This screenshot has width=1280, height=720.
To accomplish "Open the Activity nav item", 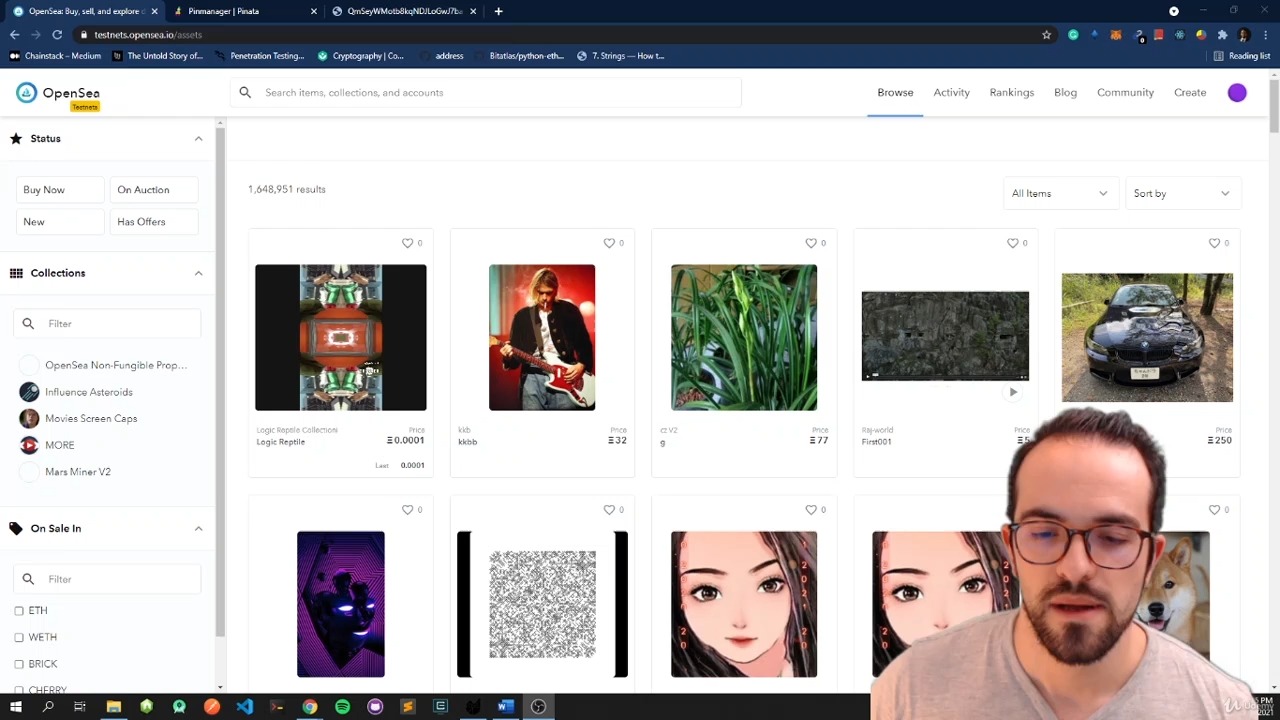I will tap(951, 93).
